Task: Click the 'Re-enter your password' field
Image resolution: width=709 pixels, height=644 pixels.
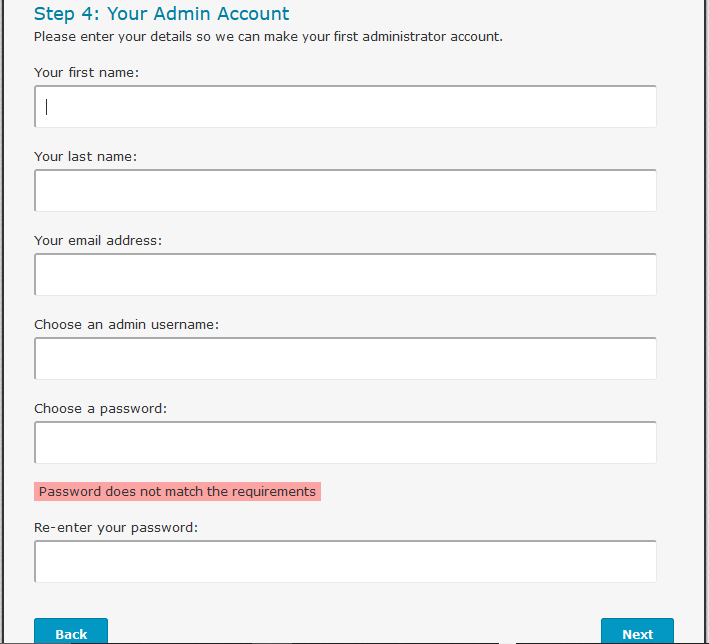Action: click(x=345, y=562)
